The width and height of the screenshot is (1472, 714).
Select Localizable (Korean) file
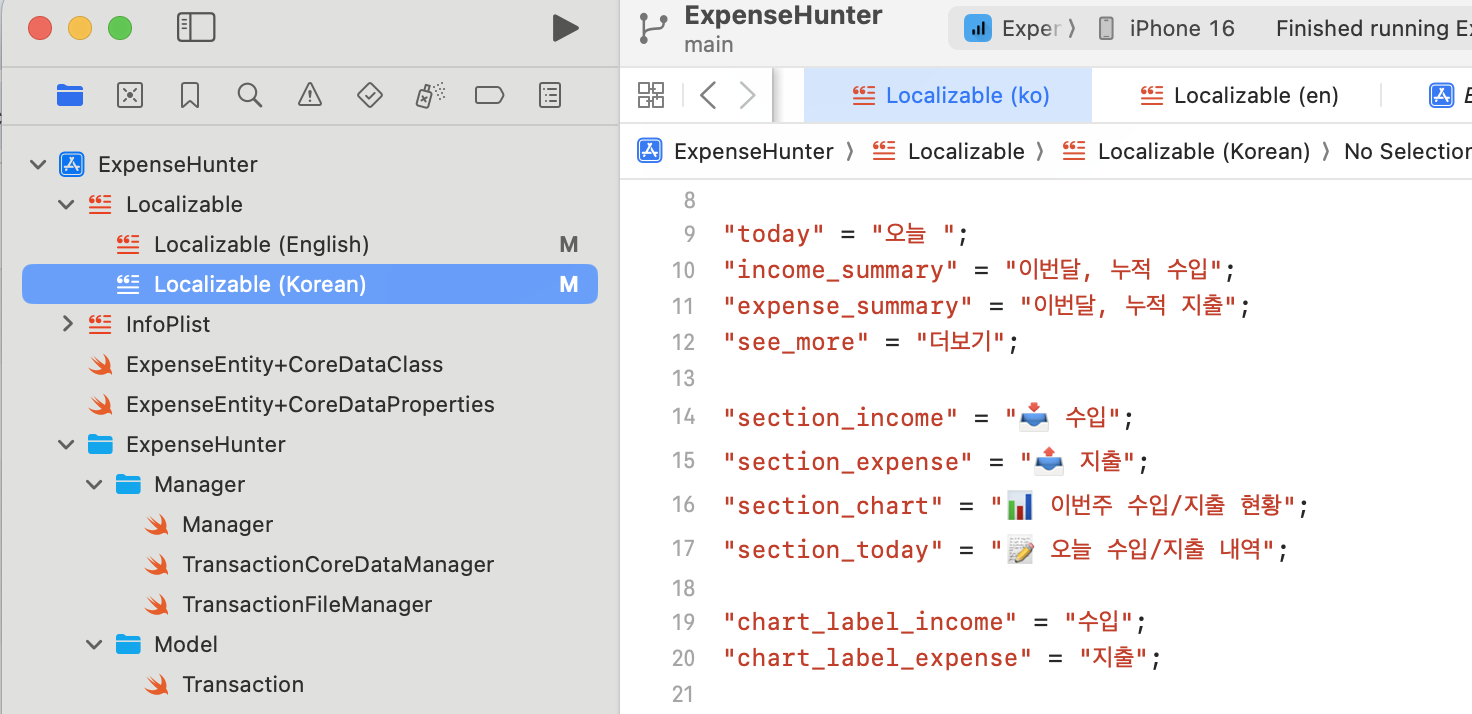coord(310,284)
